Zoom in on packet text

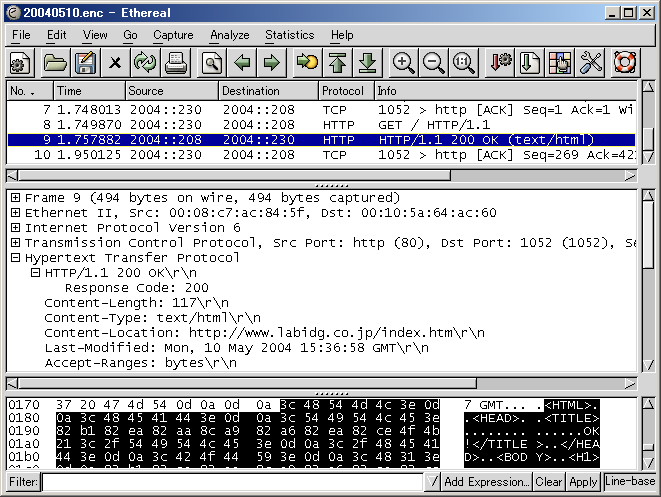[x=404, y=63]
